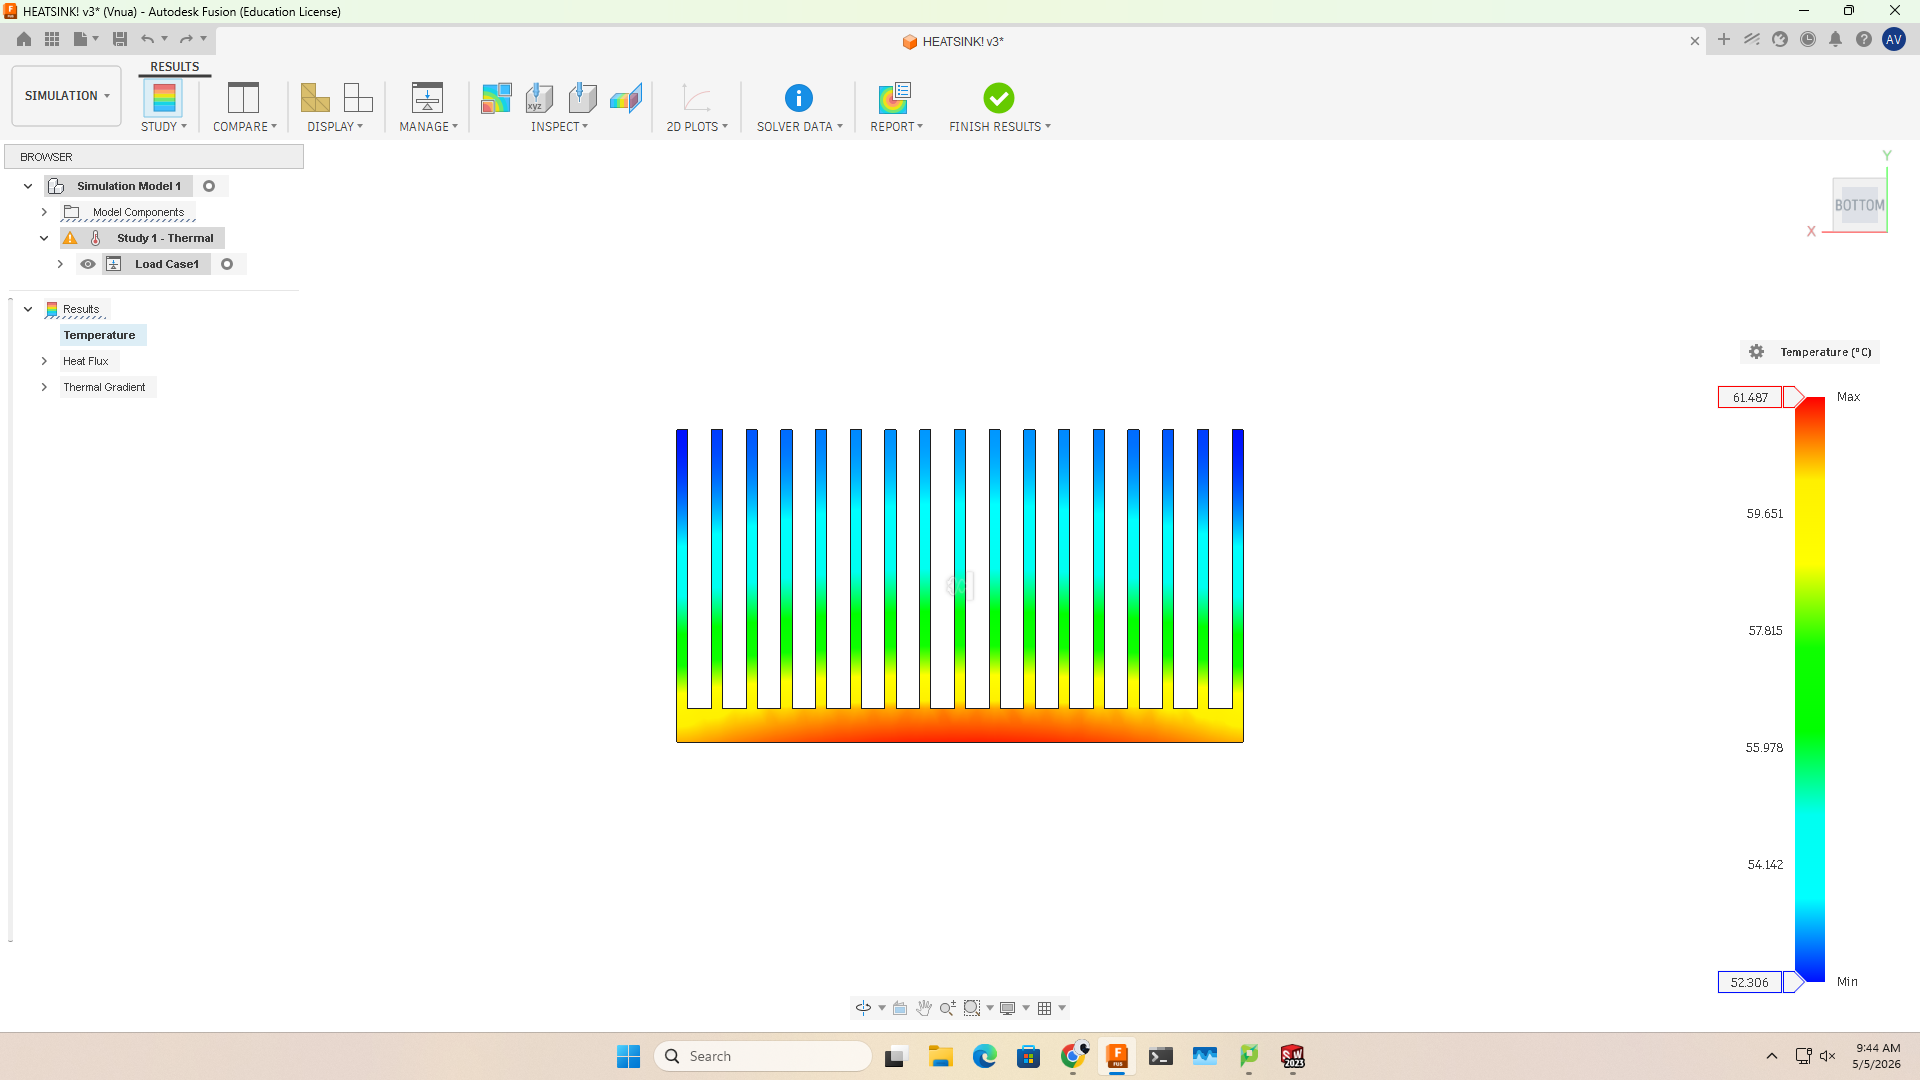
Task: Click the temperature color legend bar
Action: tap(1810, 690)
